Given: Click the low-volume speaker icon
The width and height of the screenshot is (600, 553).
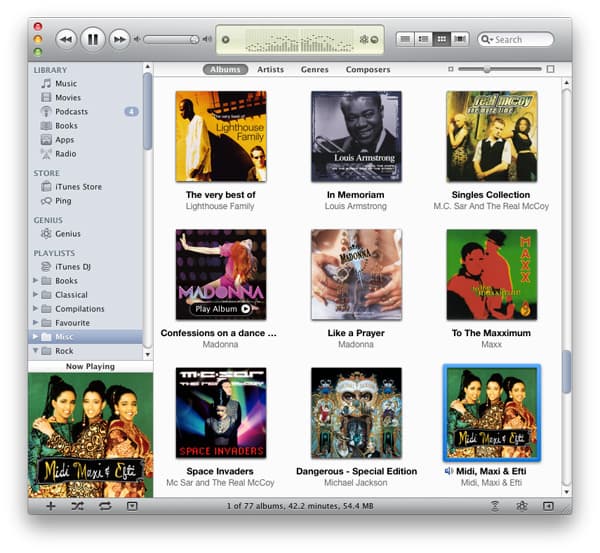Looking at the screenshot, I should pos(137,39).
